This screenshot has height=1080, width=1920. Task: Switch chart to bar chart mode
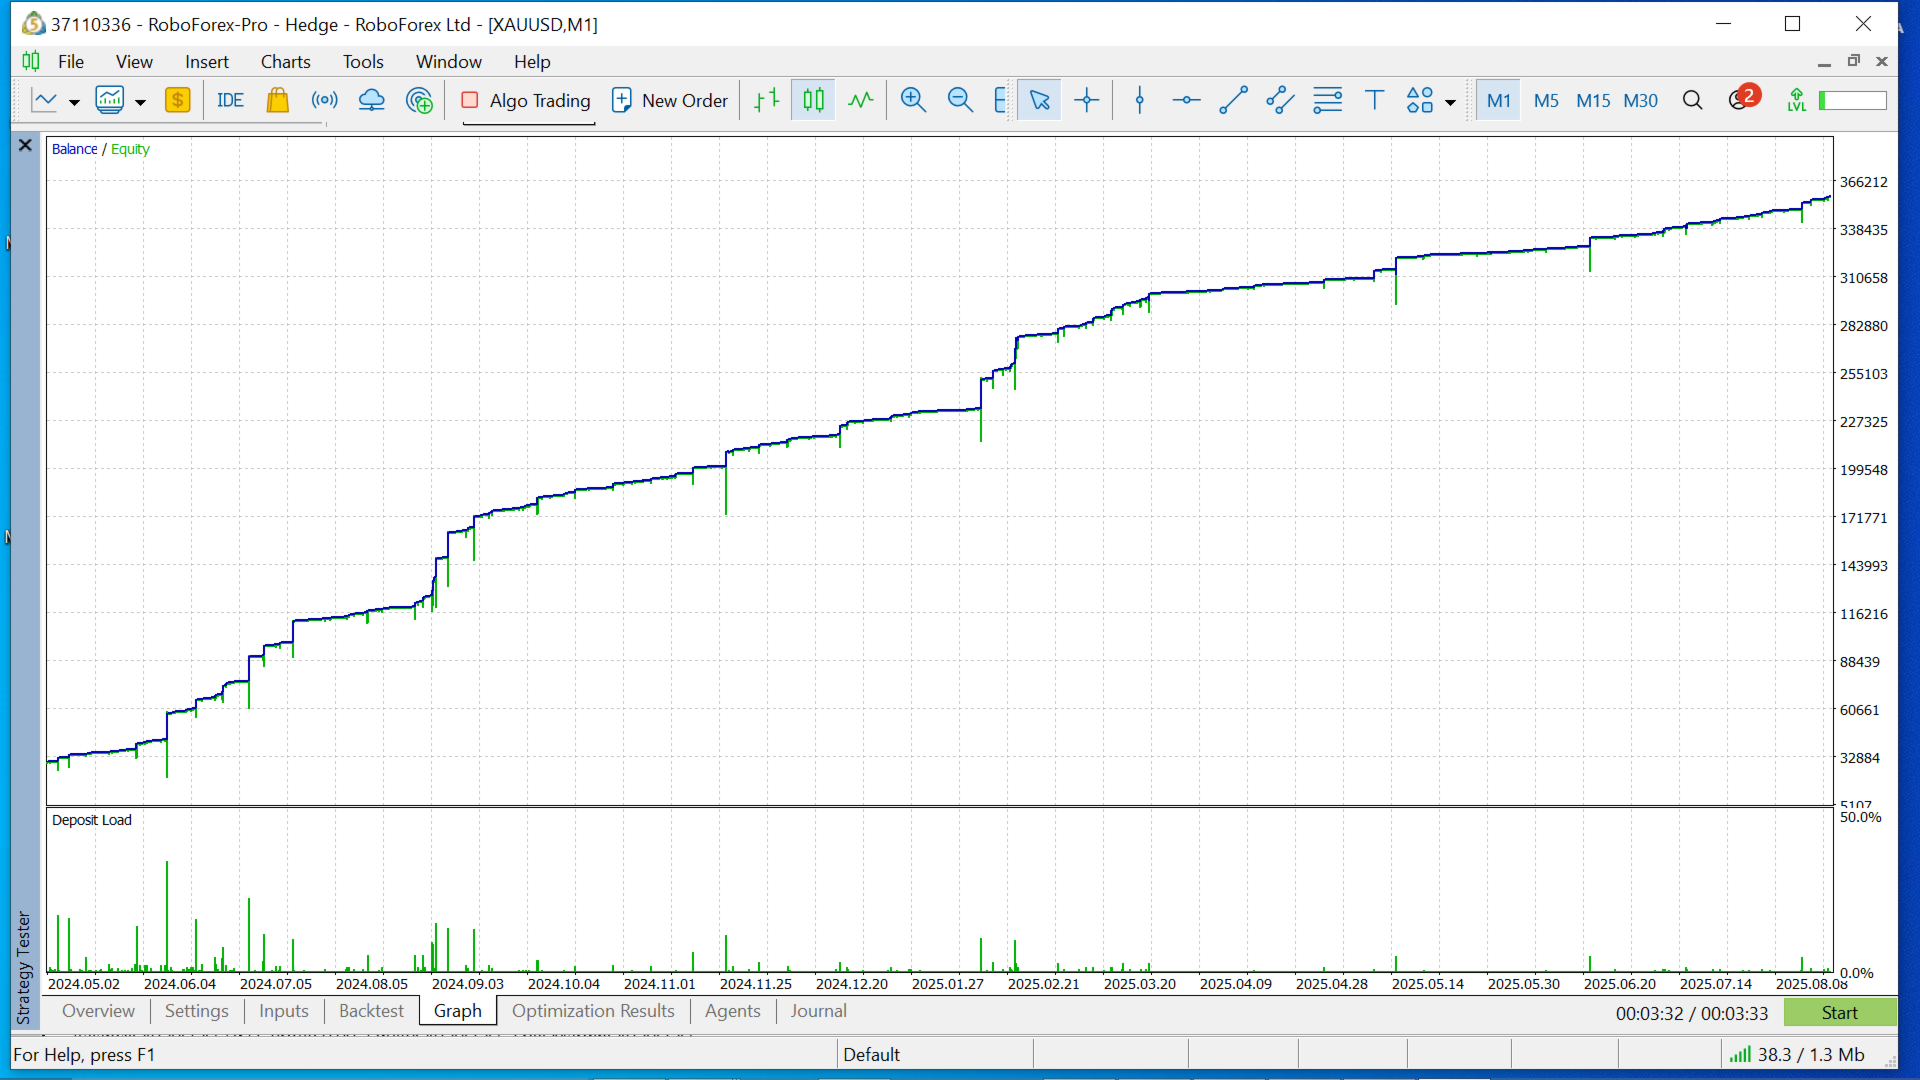click(767, 100)
